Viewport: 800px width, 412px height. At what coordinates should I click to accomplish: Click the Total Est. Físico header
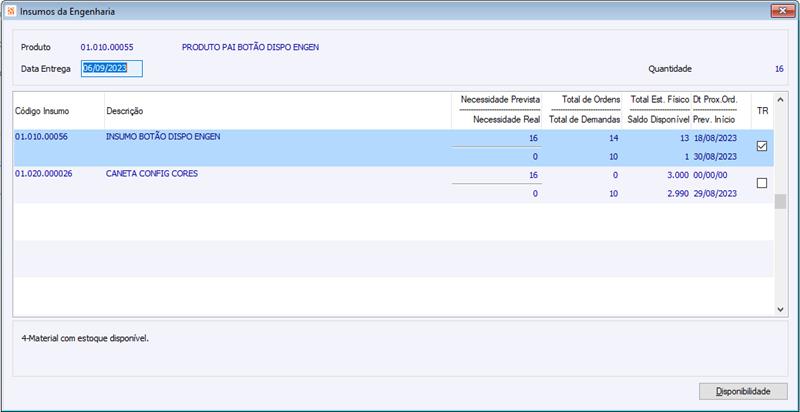[660, 99]
